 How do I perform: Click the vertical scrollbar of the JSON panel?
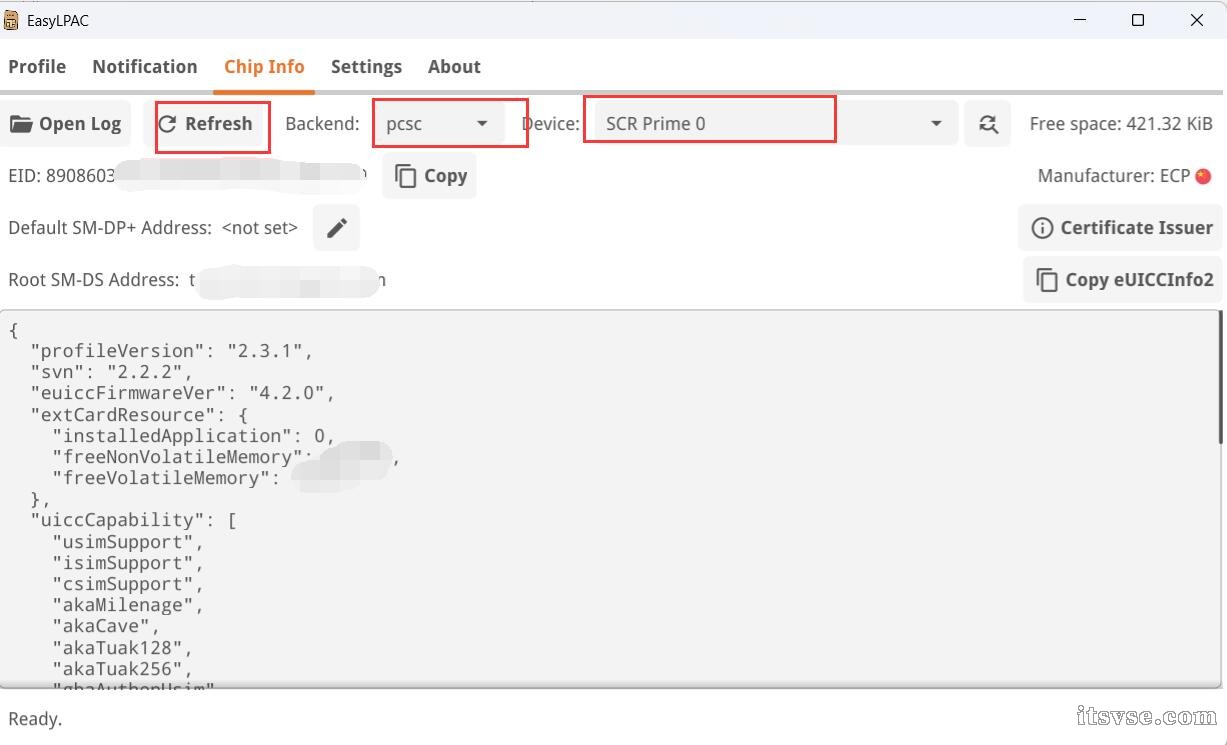pyautogui.click(x=1220, y=377)
